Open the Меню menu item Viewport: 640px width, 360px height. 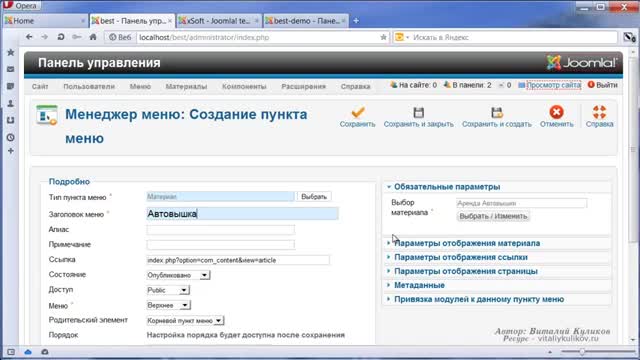point(140,87)
